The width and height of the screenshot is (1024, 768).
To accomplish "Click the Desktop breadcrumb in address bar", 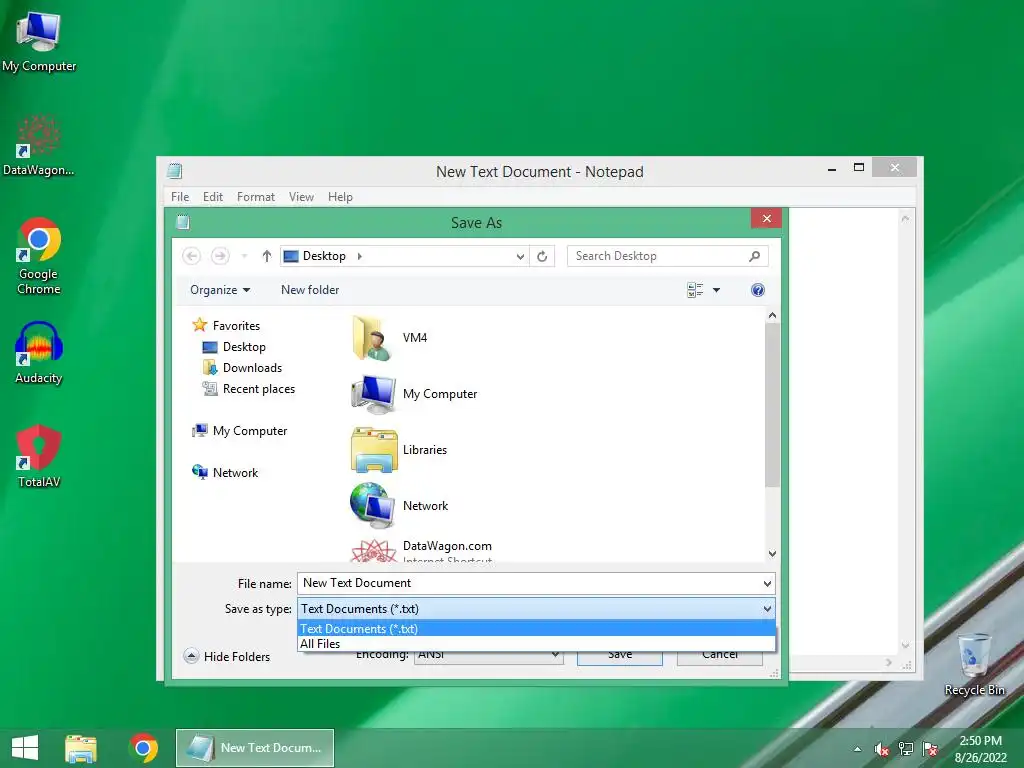I will [324, 256].
